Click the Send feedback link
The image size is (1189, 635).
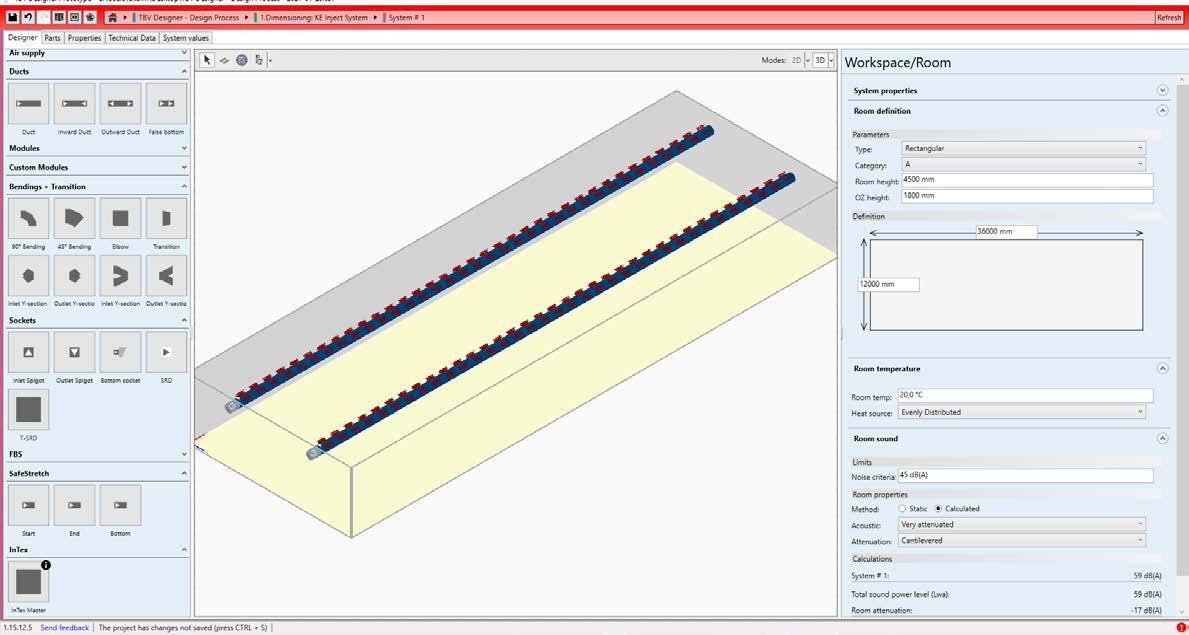tap(64, 627)
